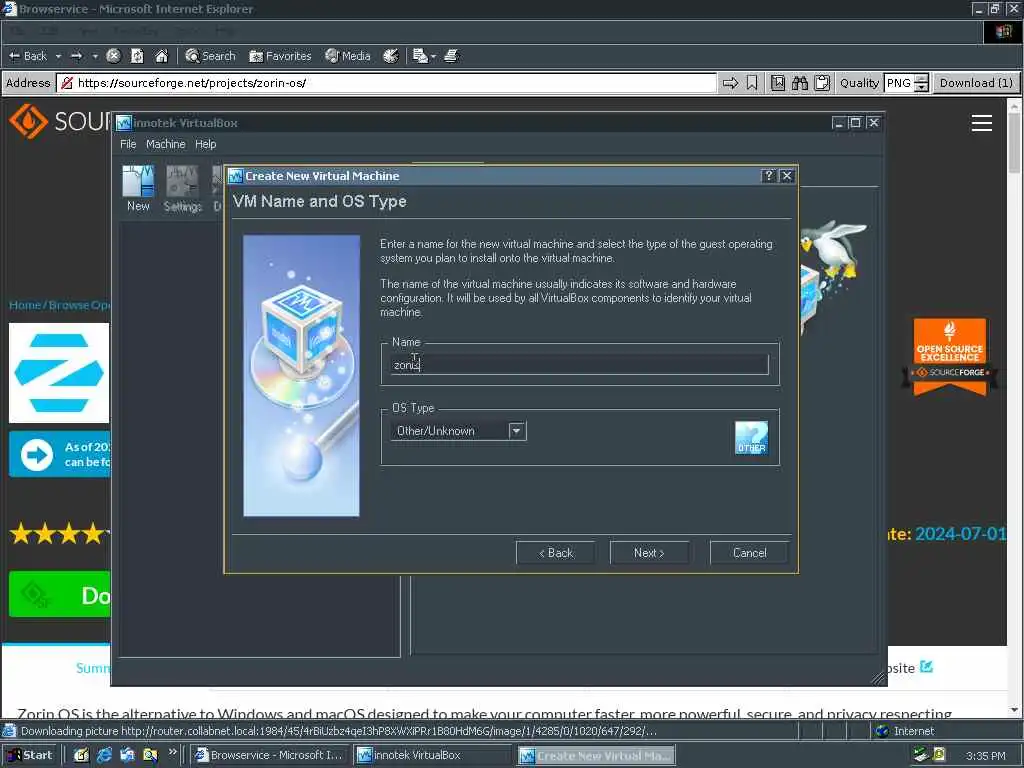This screenshot has height=768, width=1024.
Task: Click the VM Name text field
Action: tap(579, 364)
